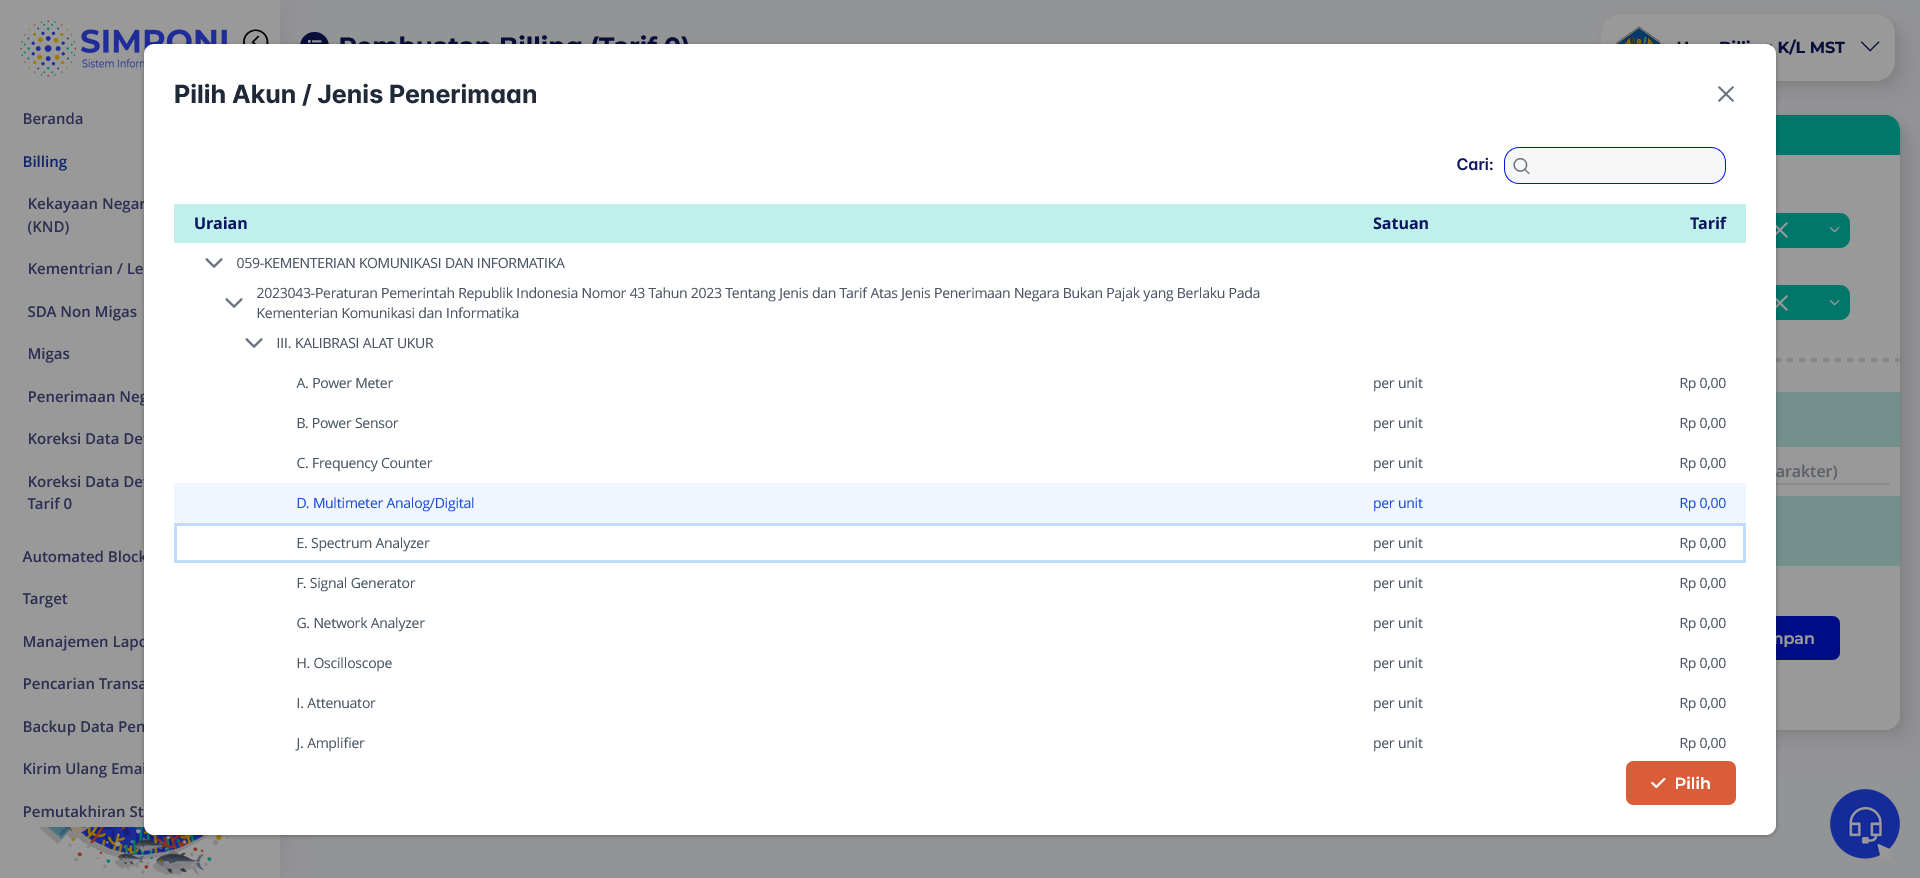This screenshot has width=1920, height=878.
Task: Click the Pilih button
Action: (1680, 783)
